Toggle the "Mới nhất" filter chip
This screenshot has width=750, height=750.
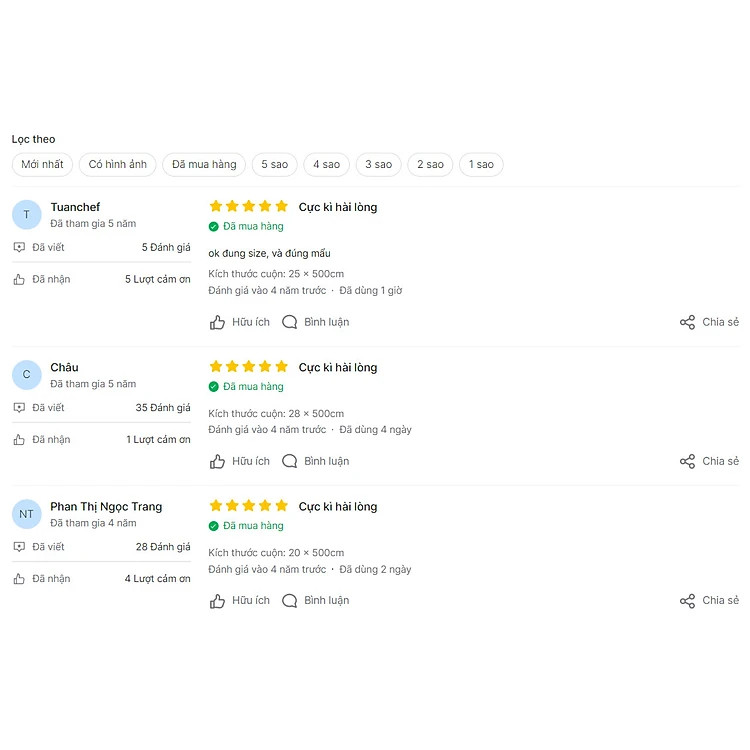42,164
